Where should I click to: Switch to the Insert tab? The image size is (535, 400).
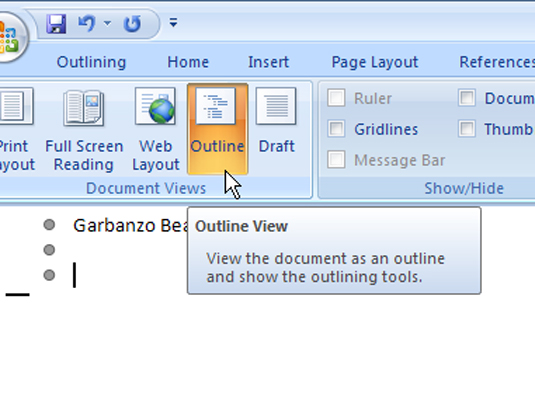pos(269,62)
